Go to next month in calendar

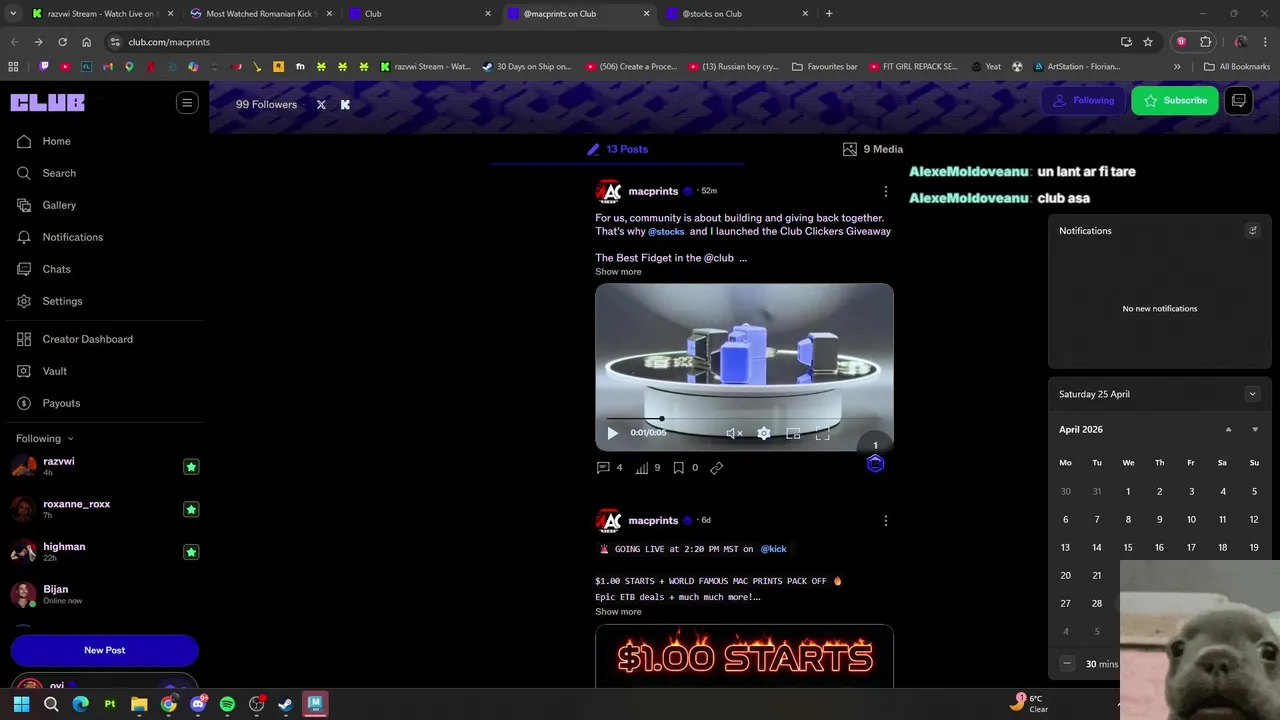[1255, 430]
